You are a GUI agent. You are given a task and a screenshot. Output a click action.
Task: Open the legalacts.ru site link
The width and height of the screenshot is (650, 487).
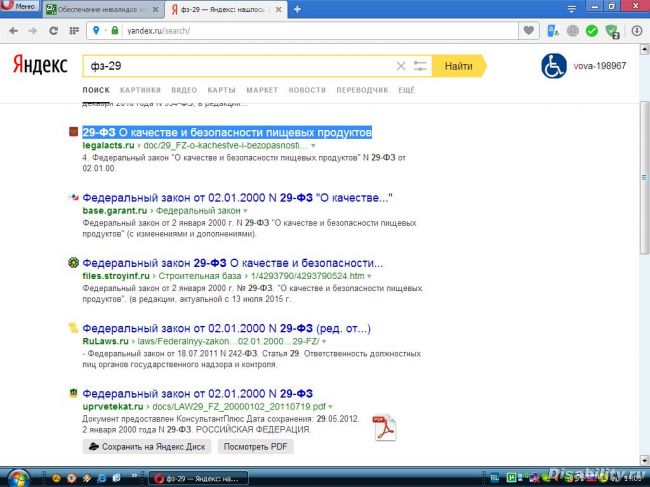(109, 145)
